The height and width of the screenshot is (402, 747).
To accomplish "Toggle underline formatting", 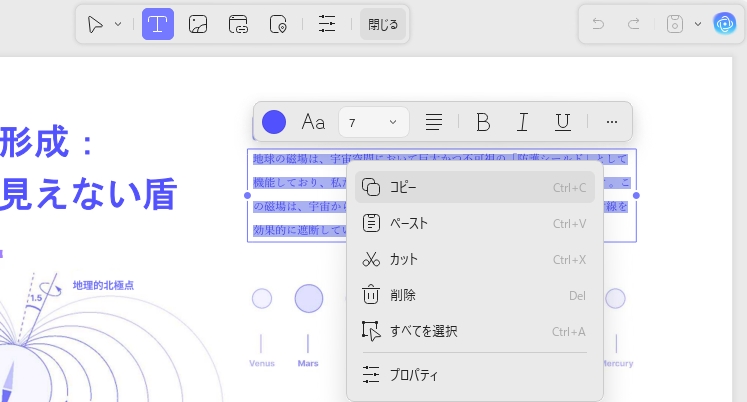I will (x=563, y=122).
